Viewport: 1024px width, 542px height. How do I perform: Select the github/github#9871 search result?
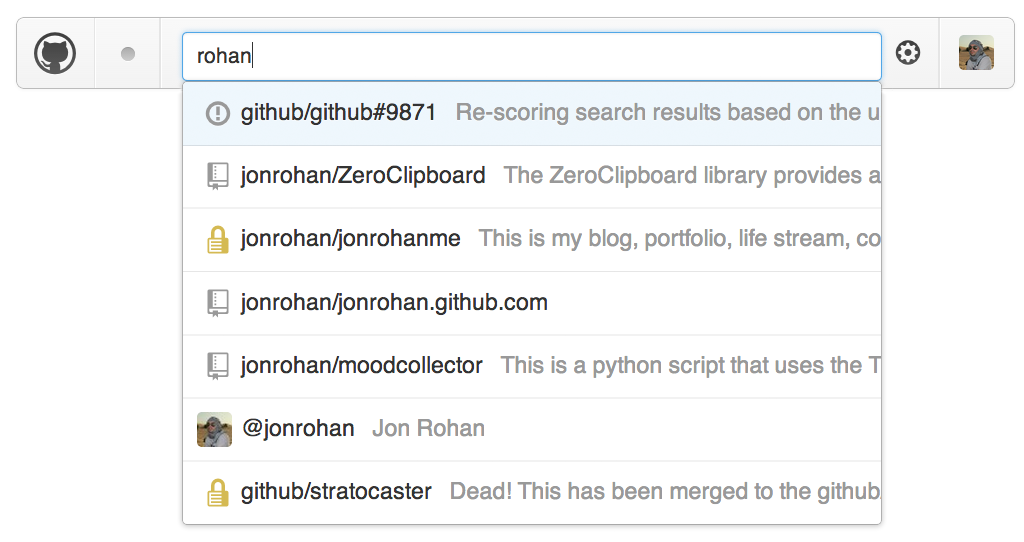pyautogui.click(x=532, y=114)
